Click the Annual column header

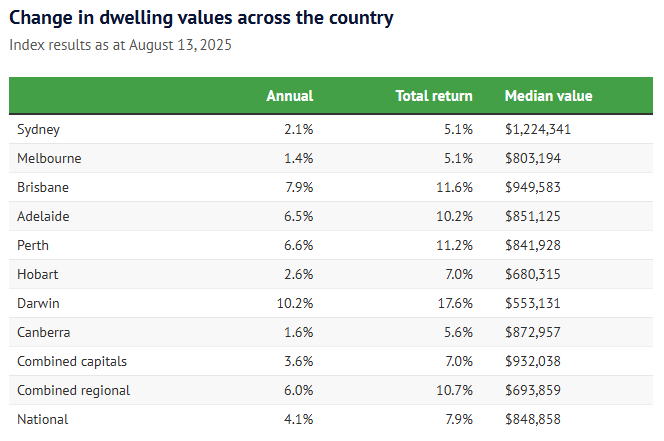point(289,96)
